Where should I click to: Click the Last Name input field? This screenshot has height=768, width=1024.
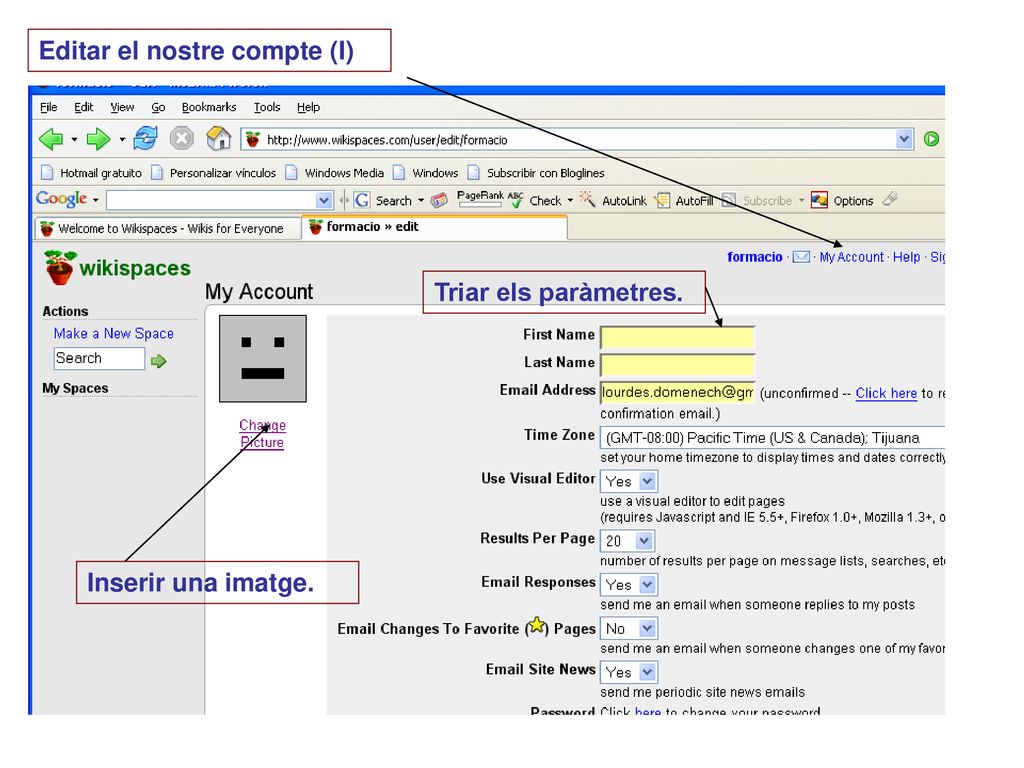[x=677, y=364]
